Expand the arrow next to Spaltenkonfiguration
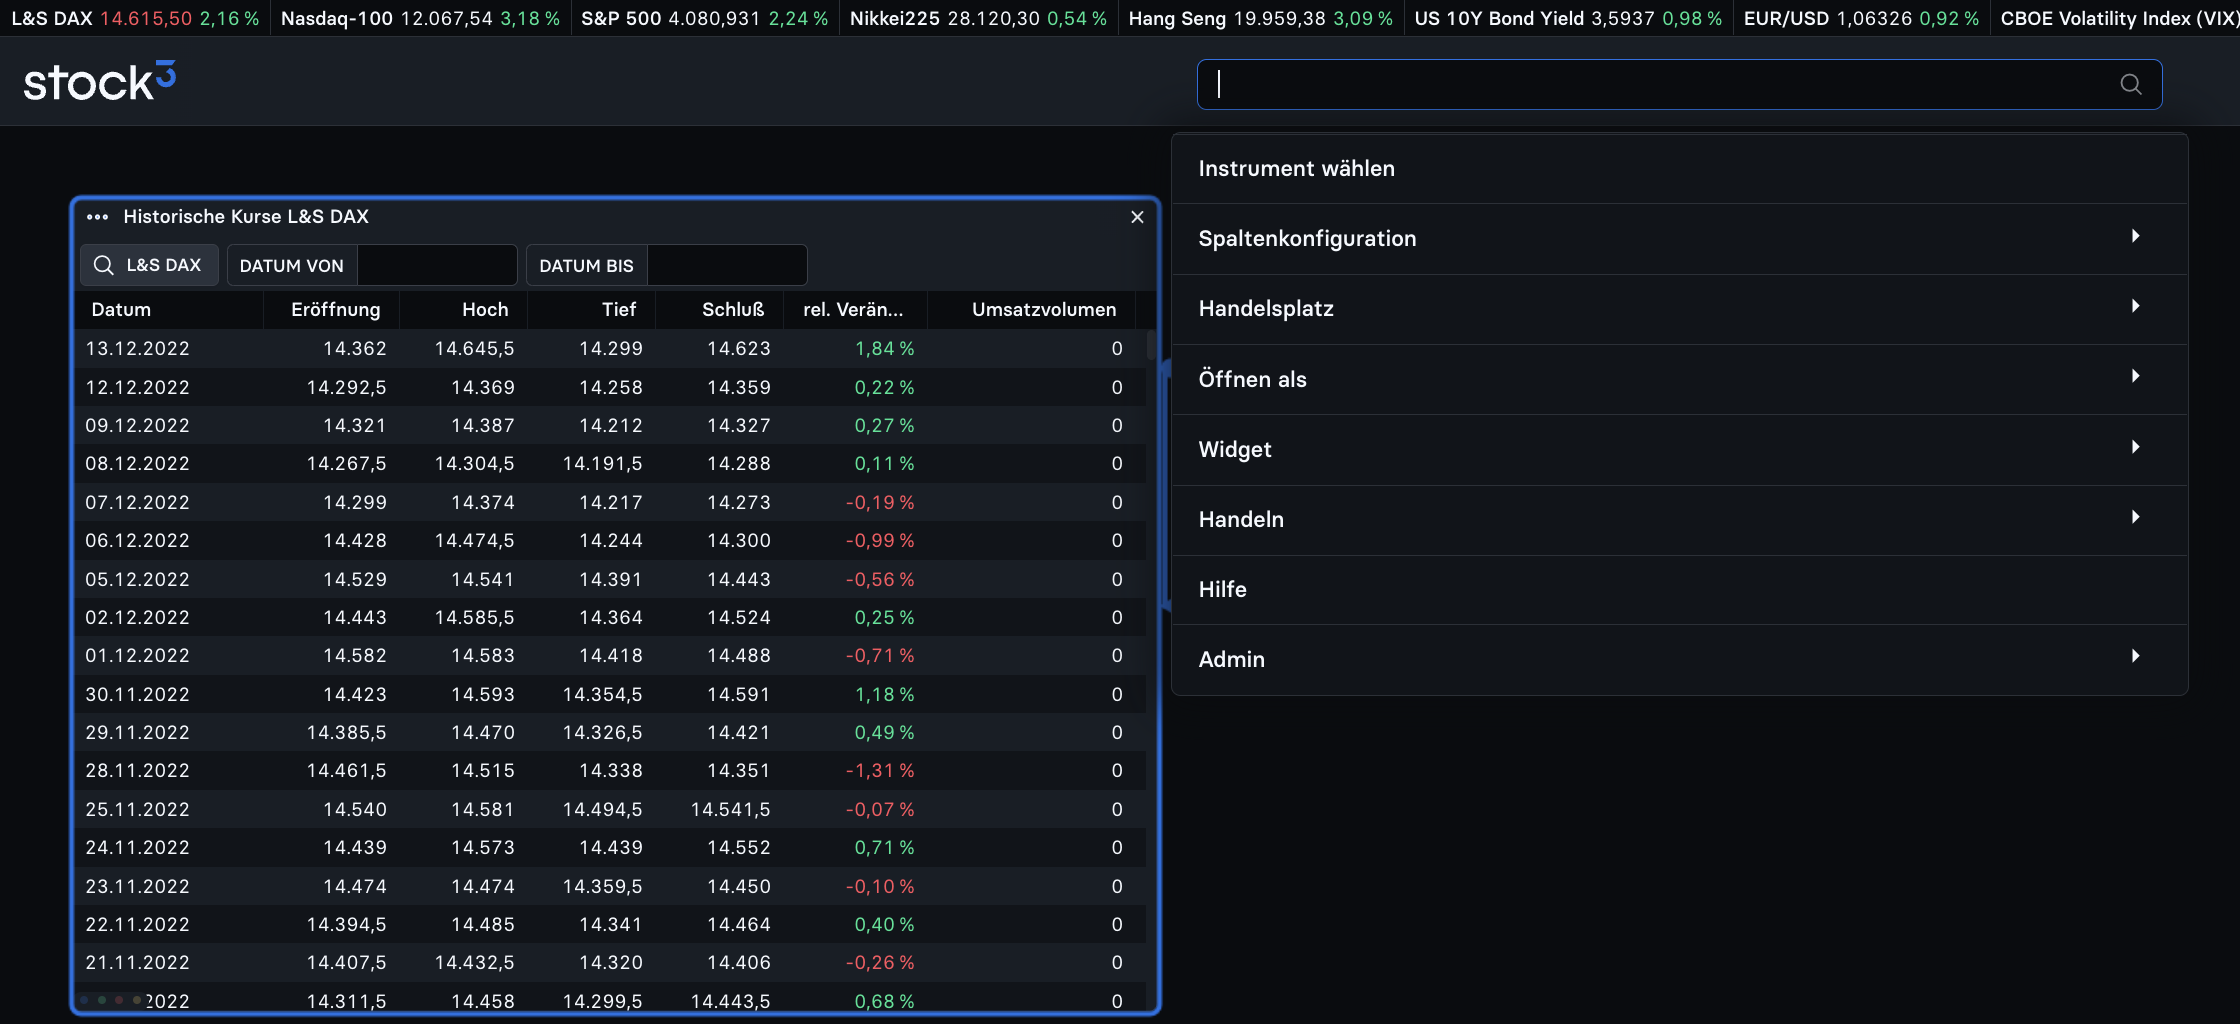This screenshot has width=2240, height=1024. (x=2135, y=236)
